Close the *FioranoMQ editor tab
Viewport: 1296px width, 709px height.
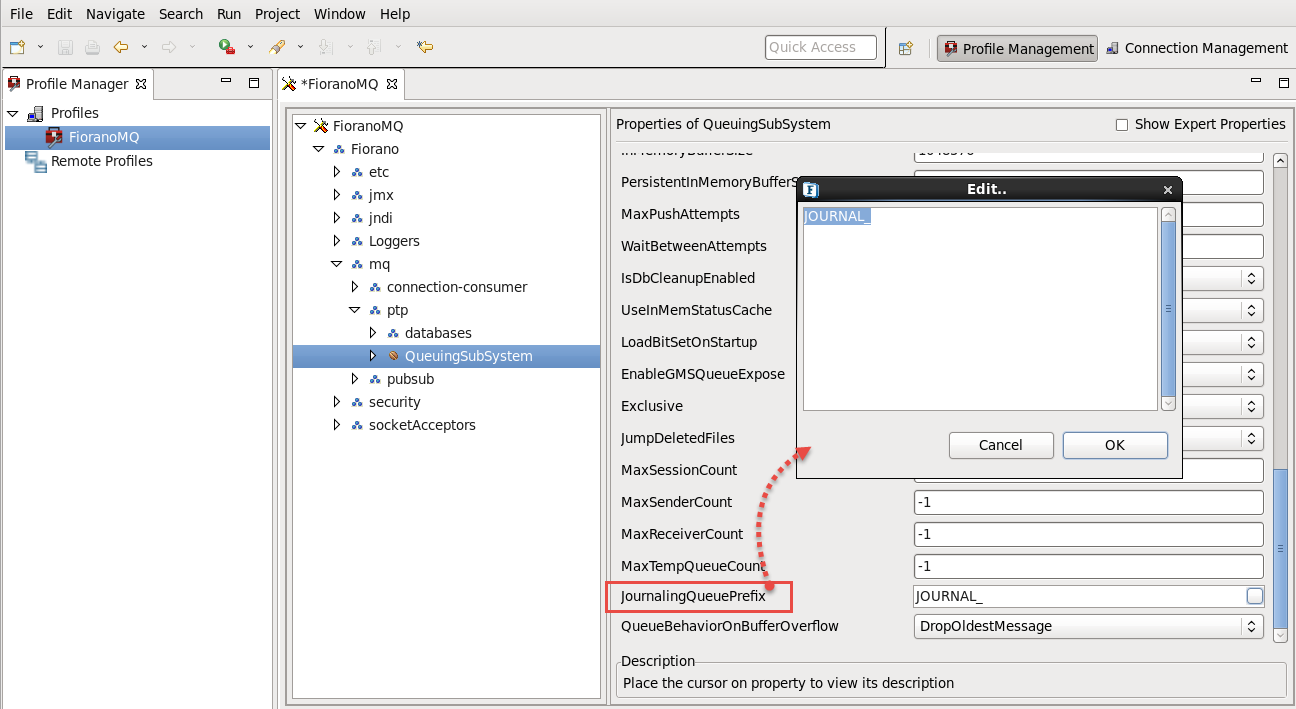pos(391,84)
